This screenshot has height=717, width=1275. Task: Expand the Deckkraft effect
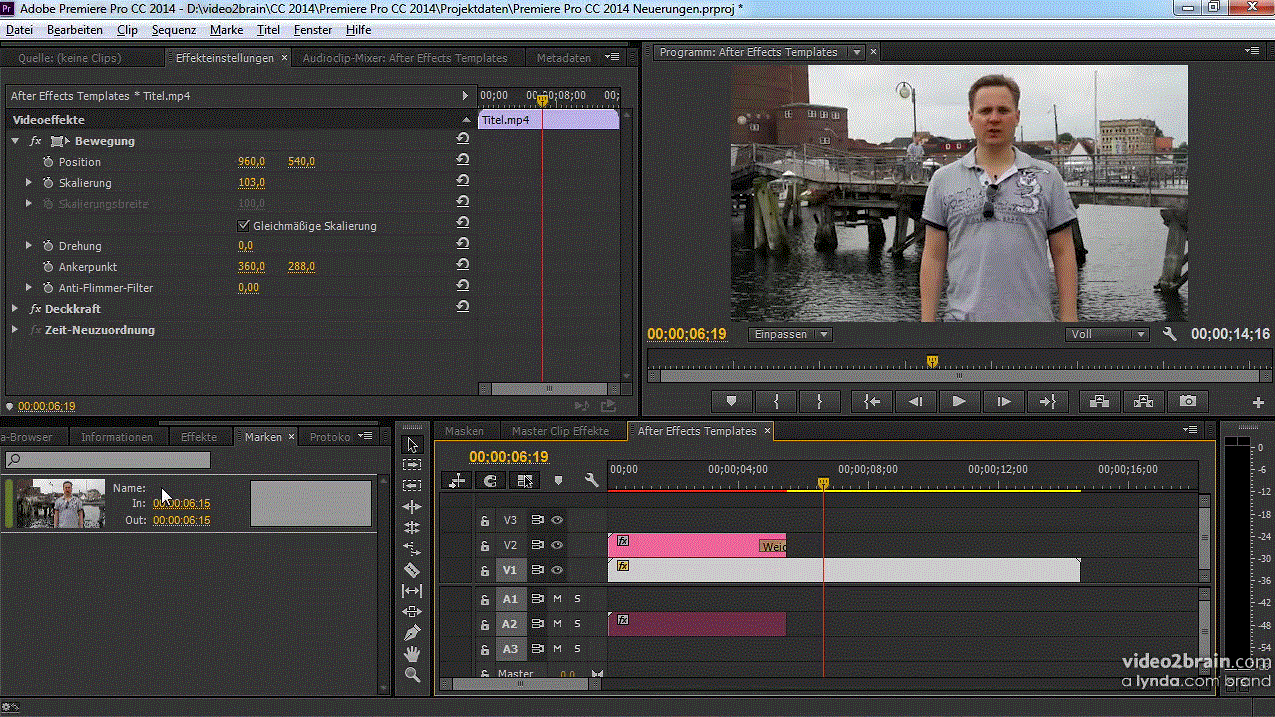click(x=15, y=308)
